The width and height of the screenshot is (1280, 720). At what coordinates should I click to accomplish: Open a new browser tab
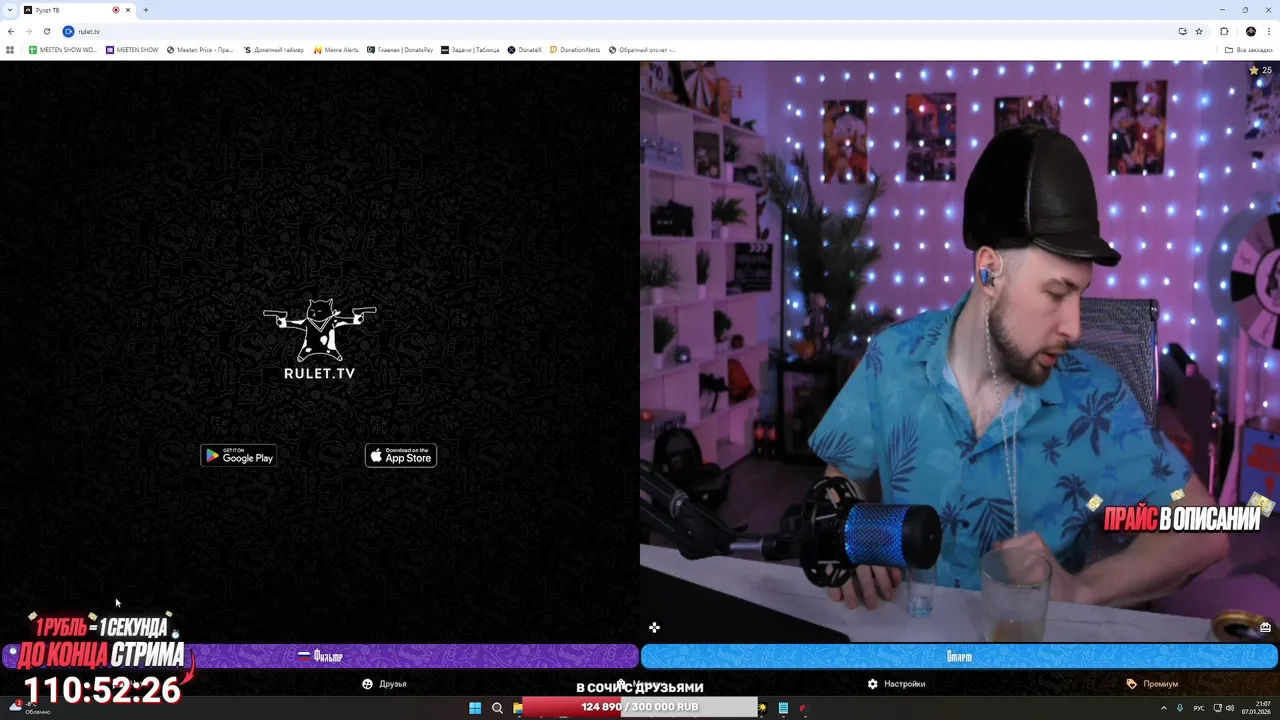[x=146, y=10]
